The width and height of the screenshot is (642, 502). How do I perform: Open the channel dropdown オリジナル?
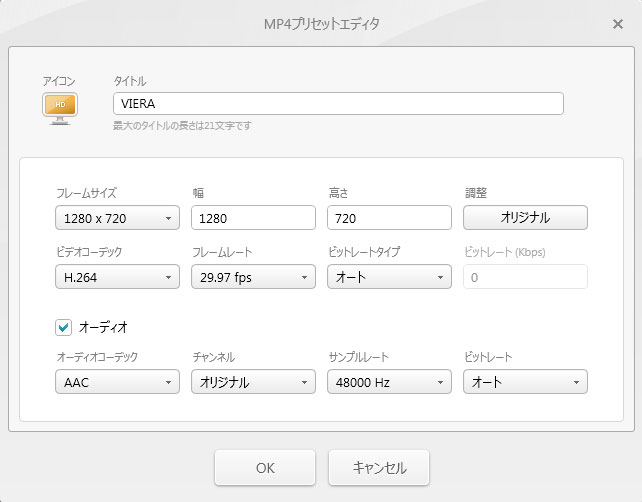(253, 382)
